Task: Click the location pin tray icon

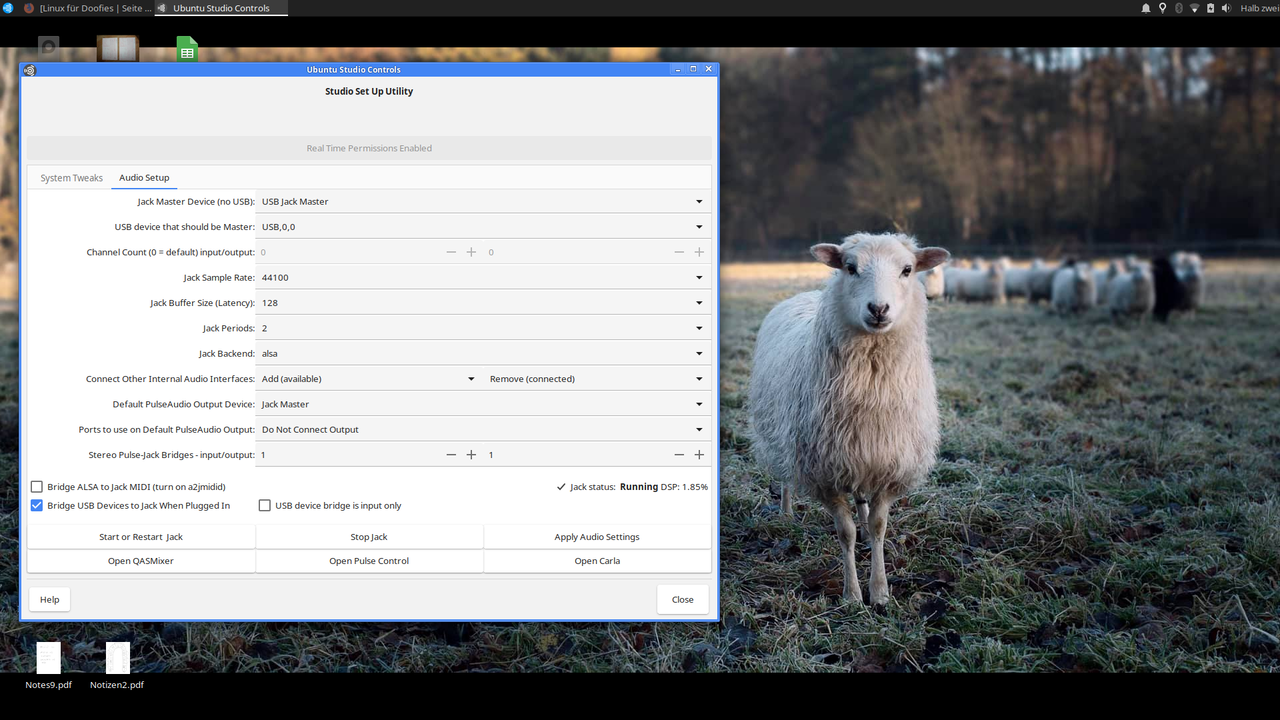Action: 1162,8
